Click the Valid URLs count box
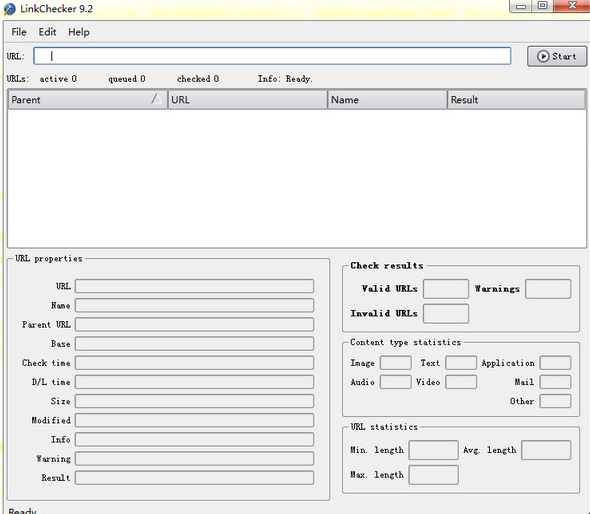 [446, 289]
